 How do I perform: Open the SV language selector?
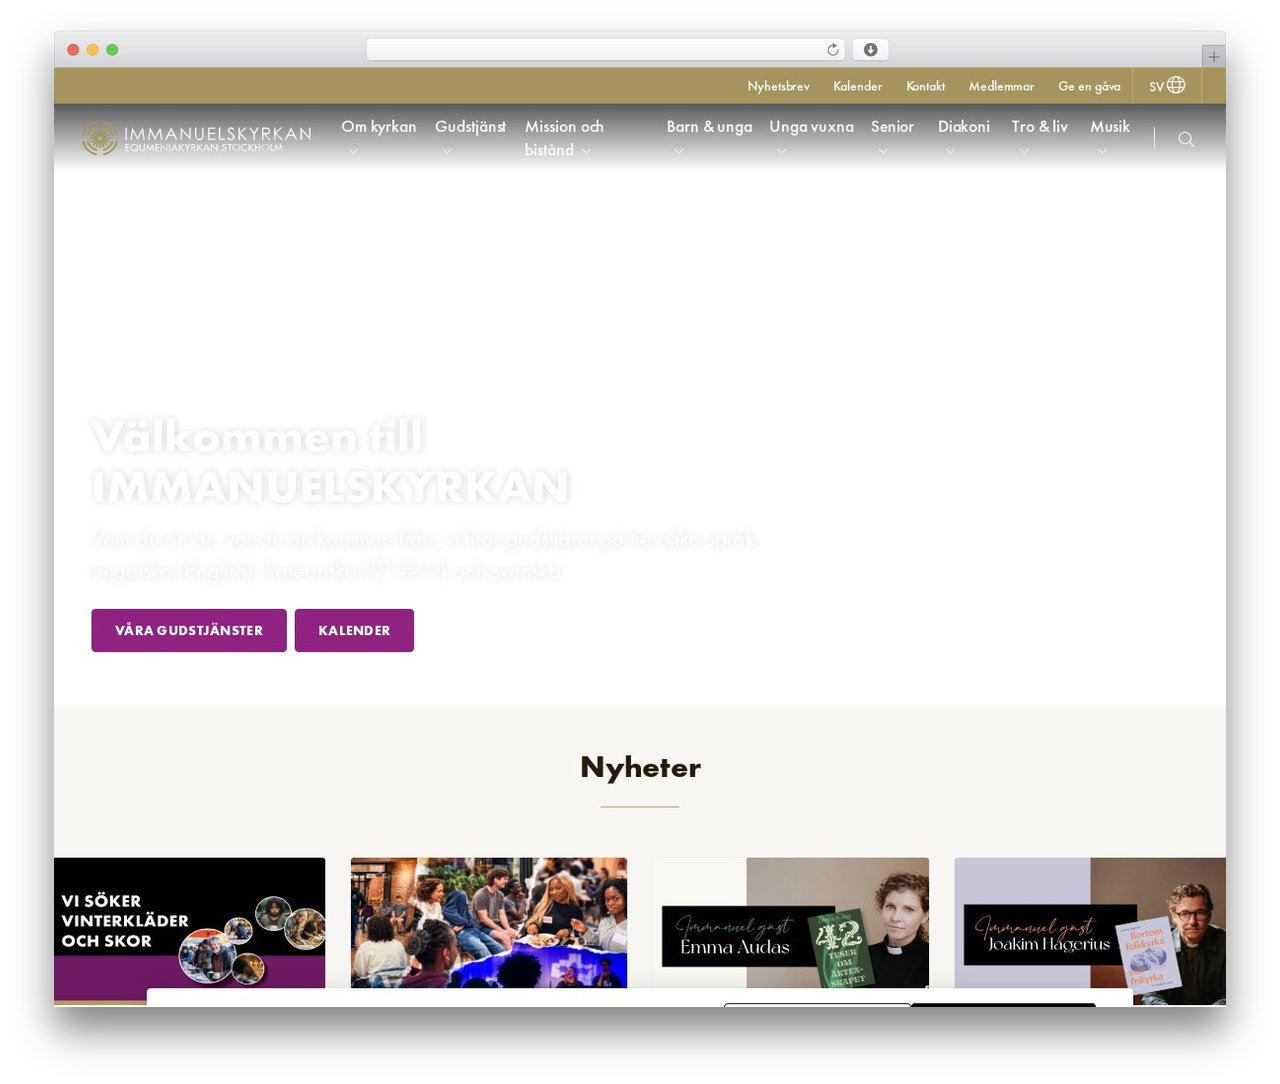1167,86
